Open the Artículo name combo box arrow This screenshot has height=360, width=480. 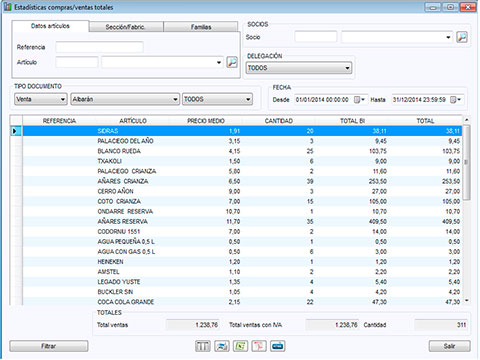(219, 62)
